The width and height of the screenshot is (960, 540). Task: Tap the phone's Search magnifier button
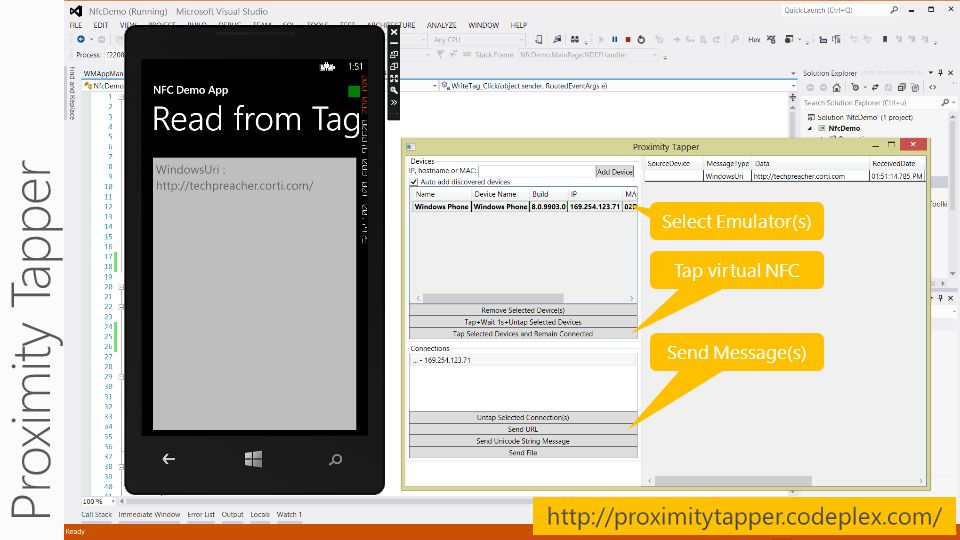[335, 459]
